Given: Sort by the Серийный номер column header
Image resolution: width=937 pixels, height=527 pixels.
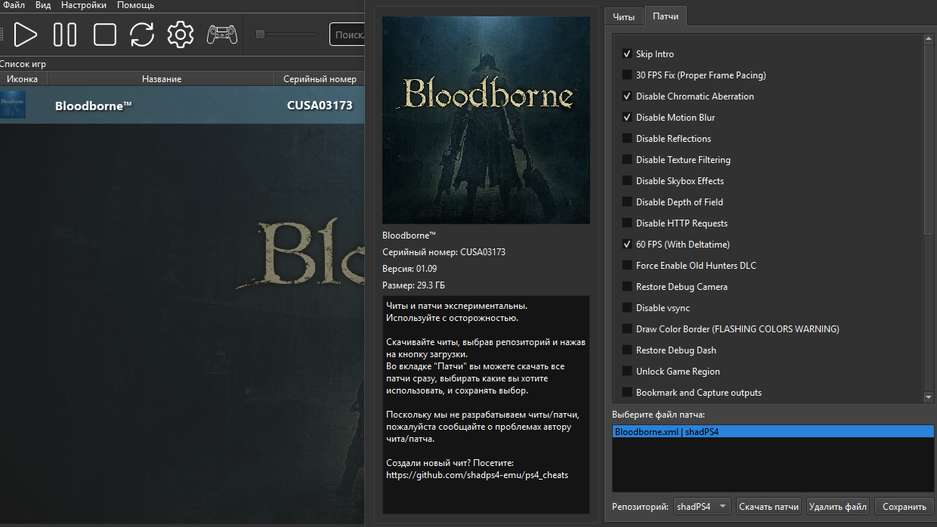Looking at the screenshot, I should [320, 79].
